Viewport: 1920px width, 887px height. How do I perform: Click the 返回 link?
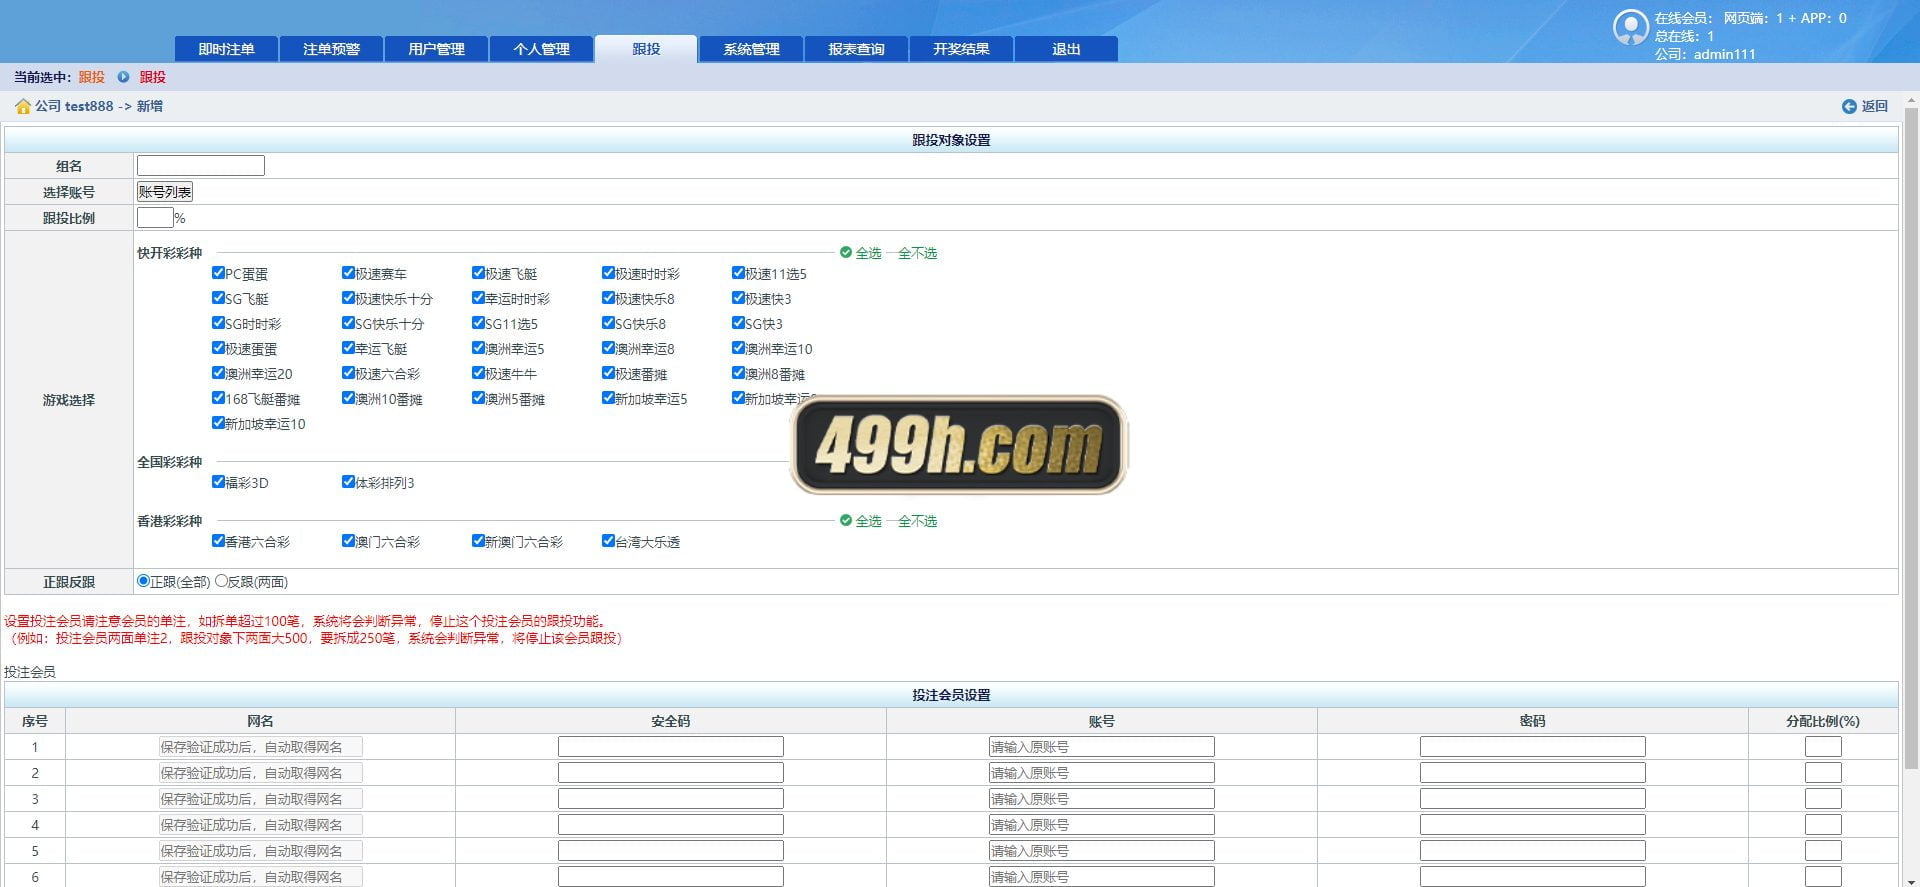point(1874,106)
